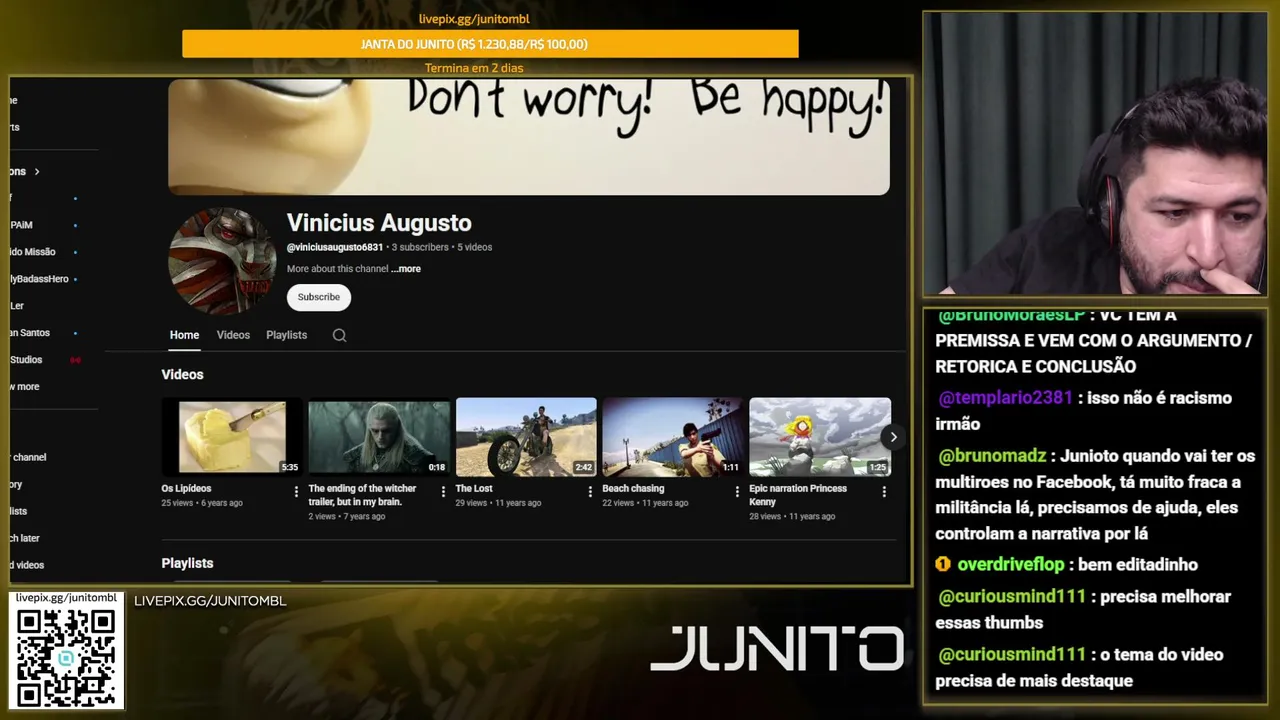Click '@curiousmind111' on the 'precisa melhorar' message
Screen dimensions: 1280x720
pyautogui.click(x=1012, y=597)
